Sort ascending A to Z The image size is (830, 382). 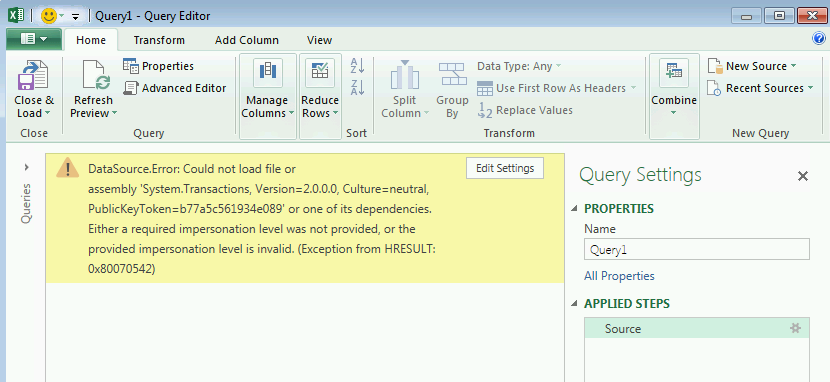pyautogui.click(x=357, y=66)
